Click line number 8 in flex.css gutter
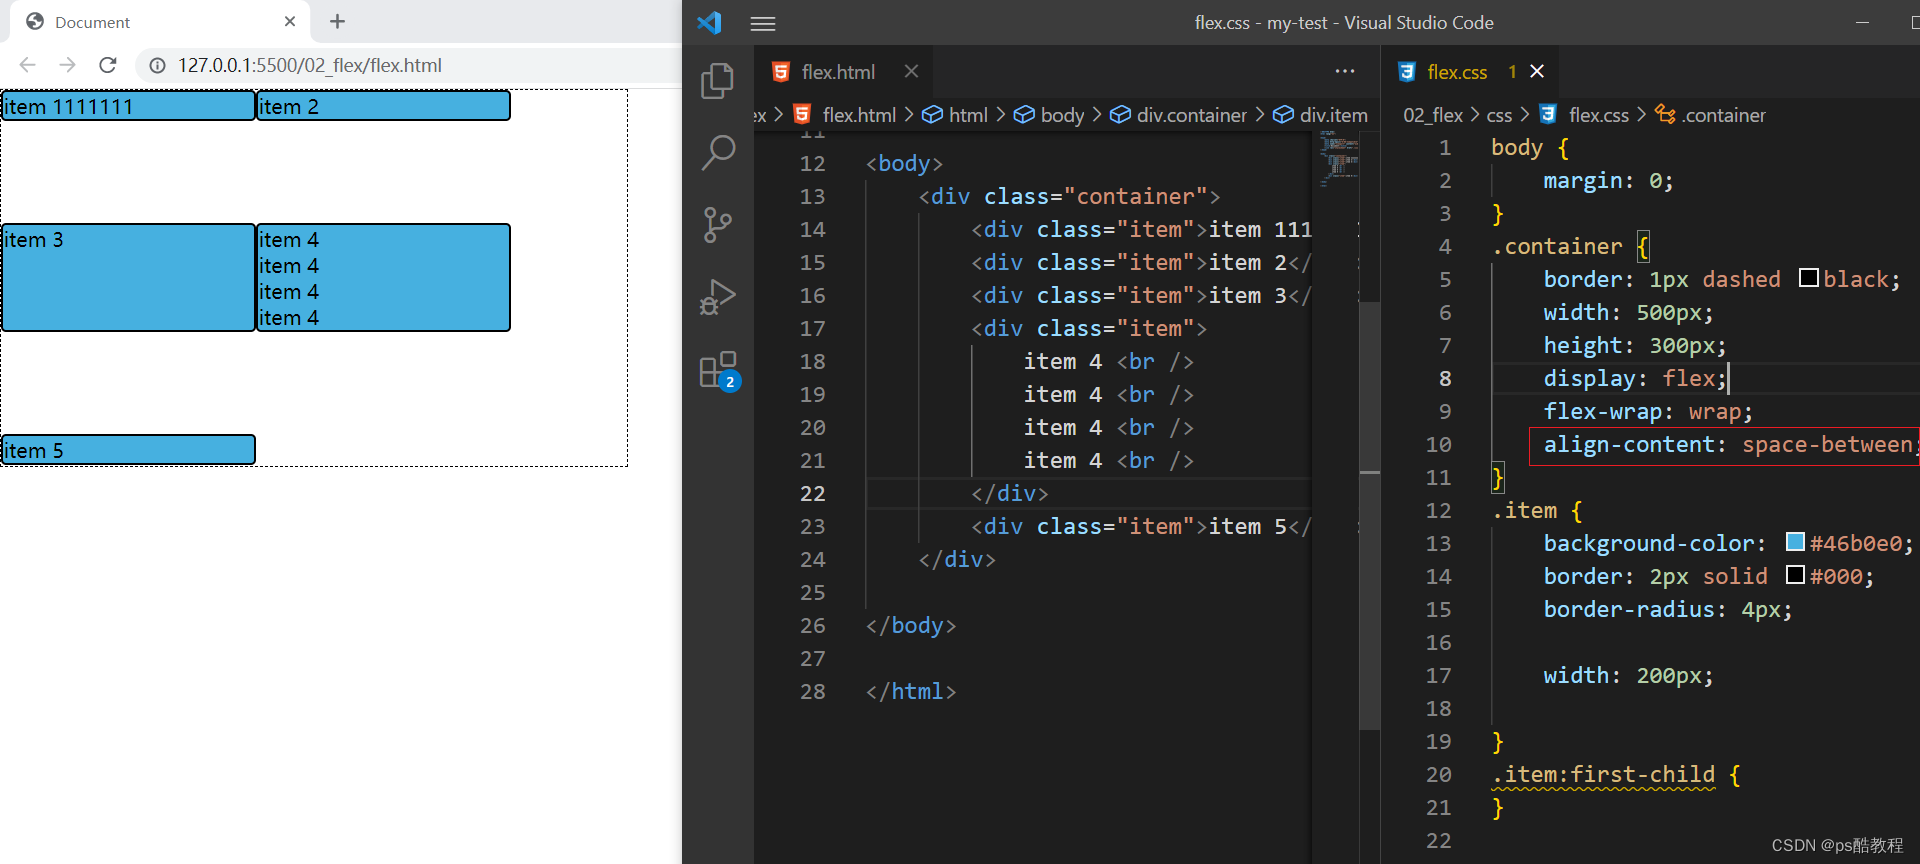 coord(1444,378)
